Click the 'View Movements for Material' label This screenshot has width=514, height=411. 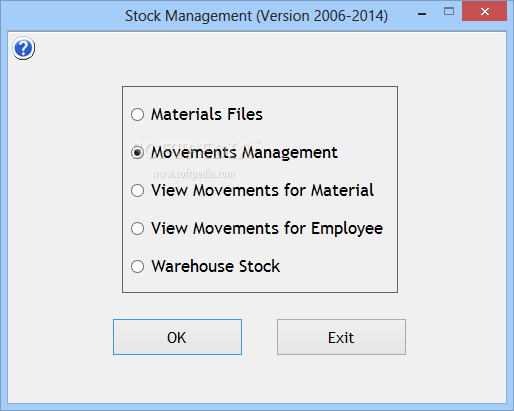[262, 190]
